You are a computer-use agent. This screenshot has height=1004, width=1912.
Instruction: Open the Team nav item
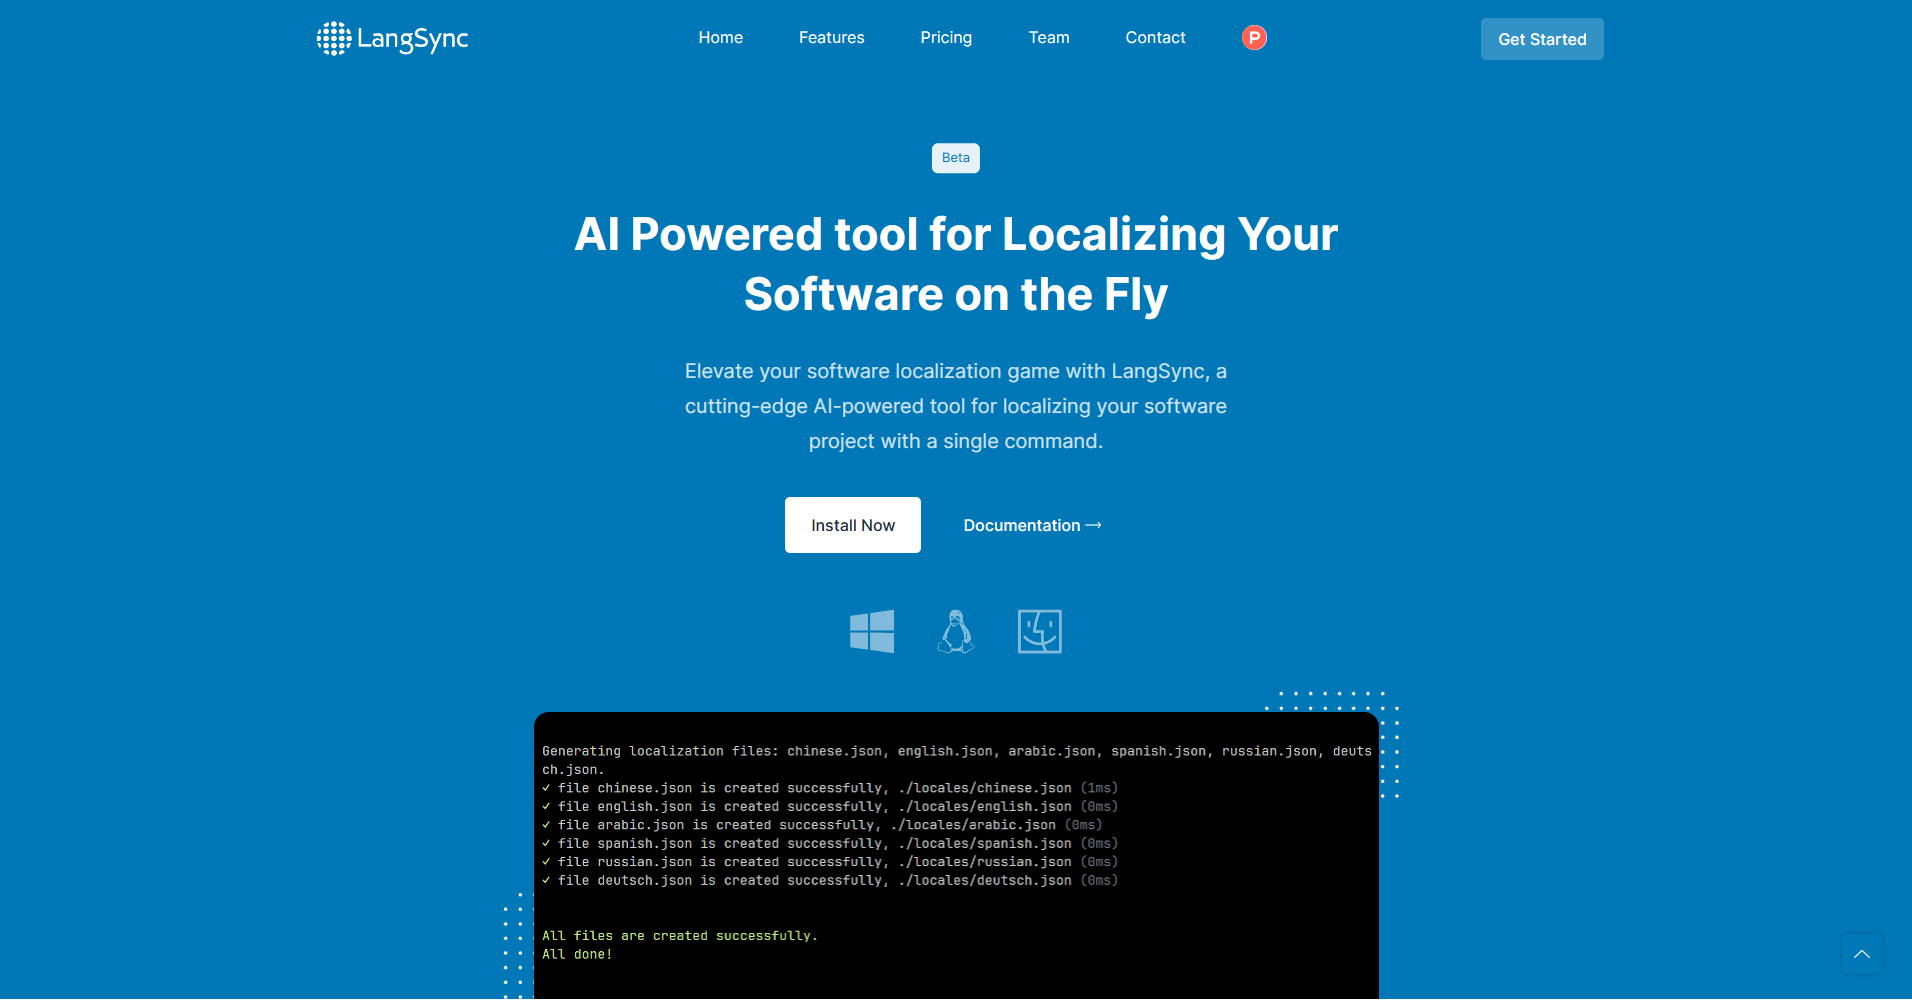click(x=1049, y=37)
